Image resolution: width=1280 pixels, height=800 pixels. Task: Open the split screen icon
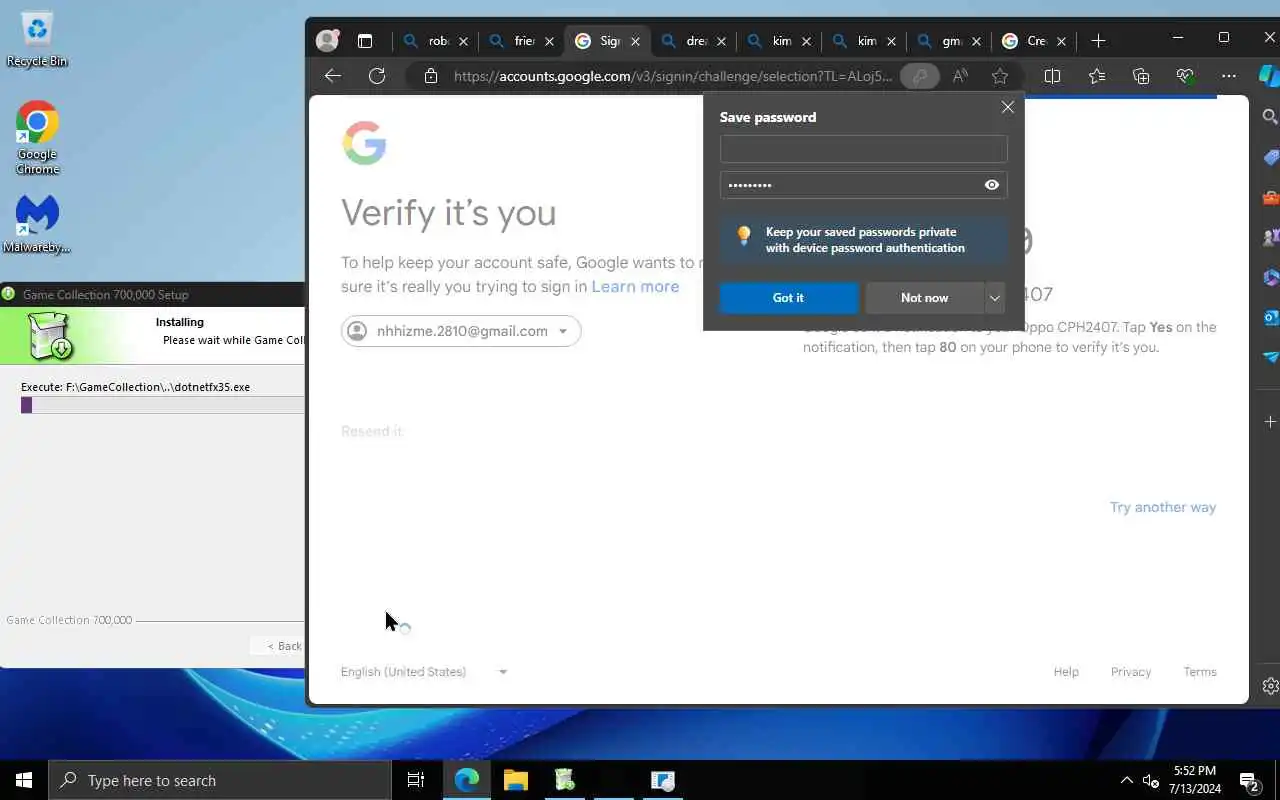coord(1052,76)
